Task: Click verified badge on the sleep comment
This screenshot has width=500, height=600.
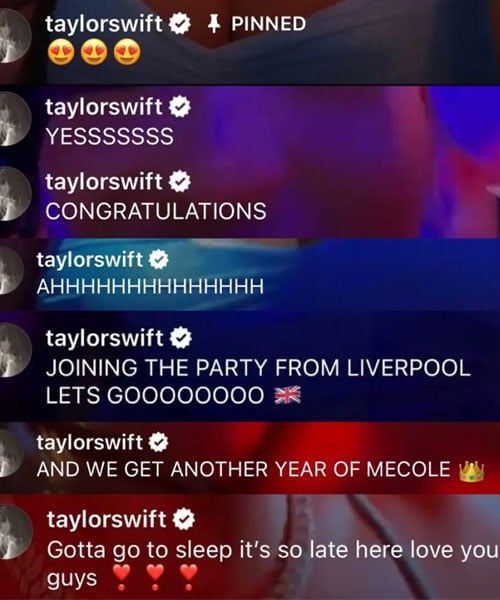Action: (184, 519)
